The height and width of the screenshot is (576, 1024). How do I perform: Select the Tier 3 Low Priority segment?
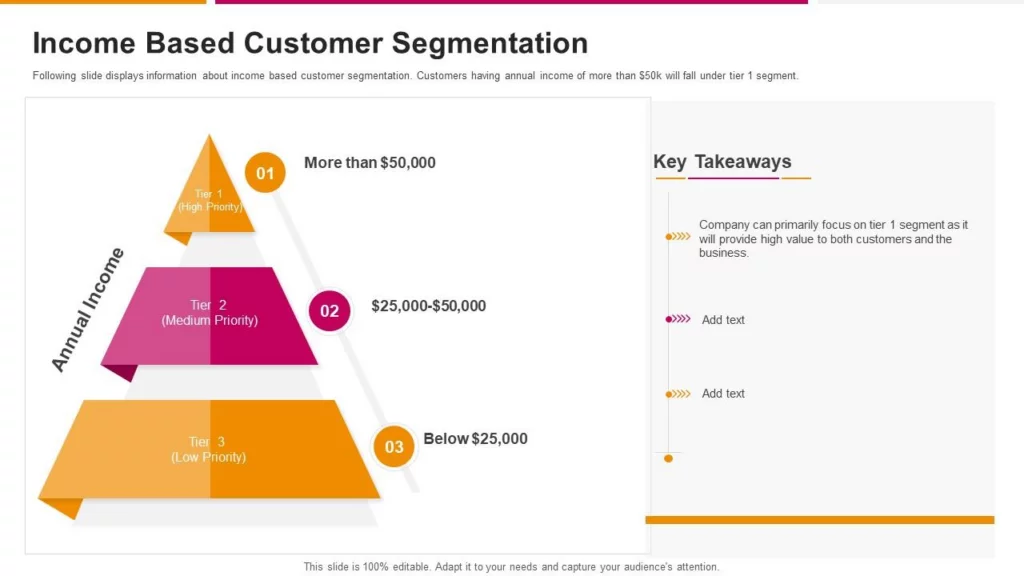pos(209,449)
